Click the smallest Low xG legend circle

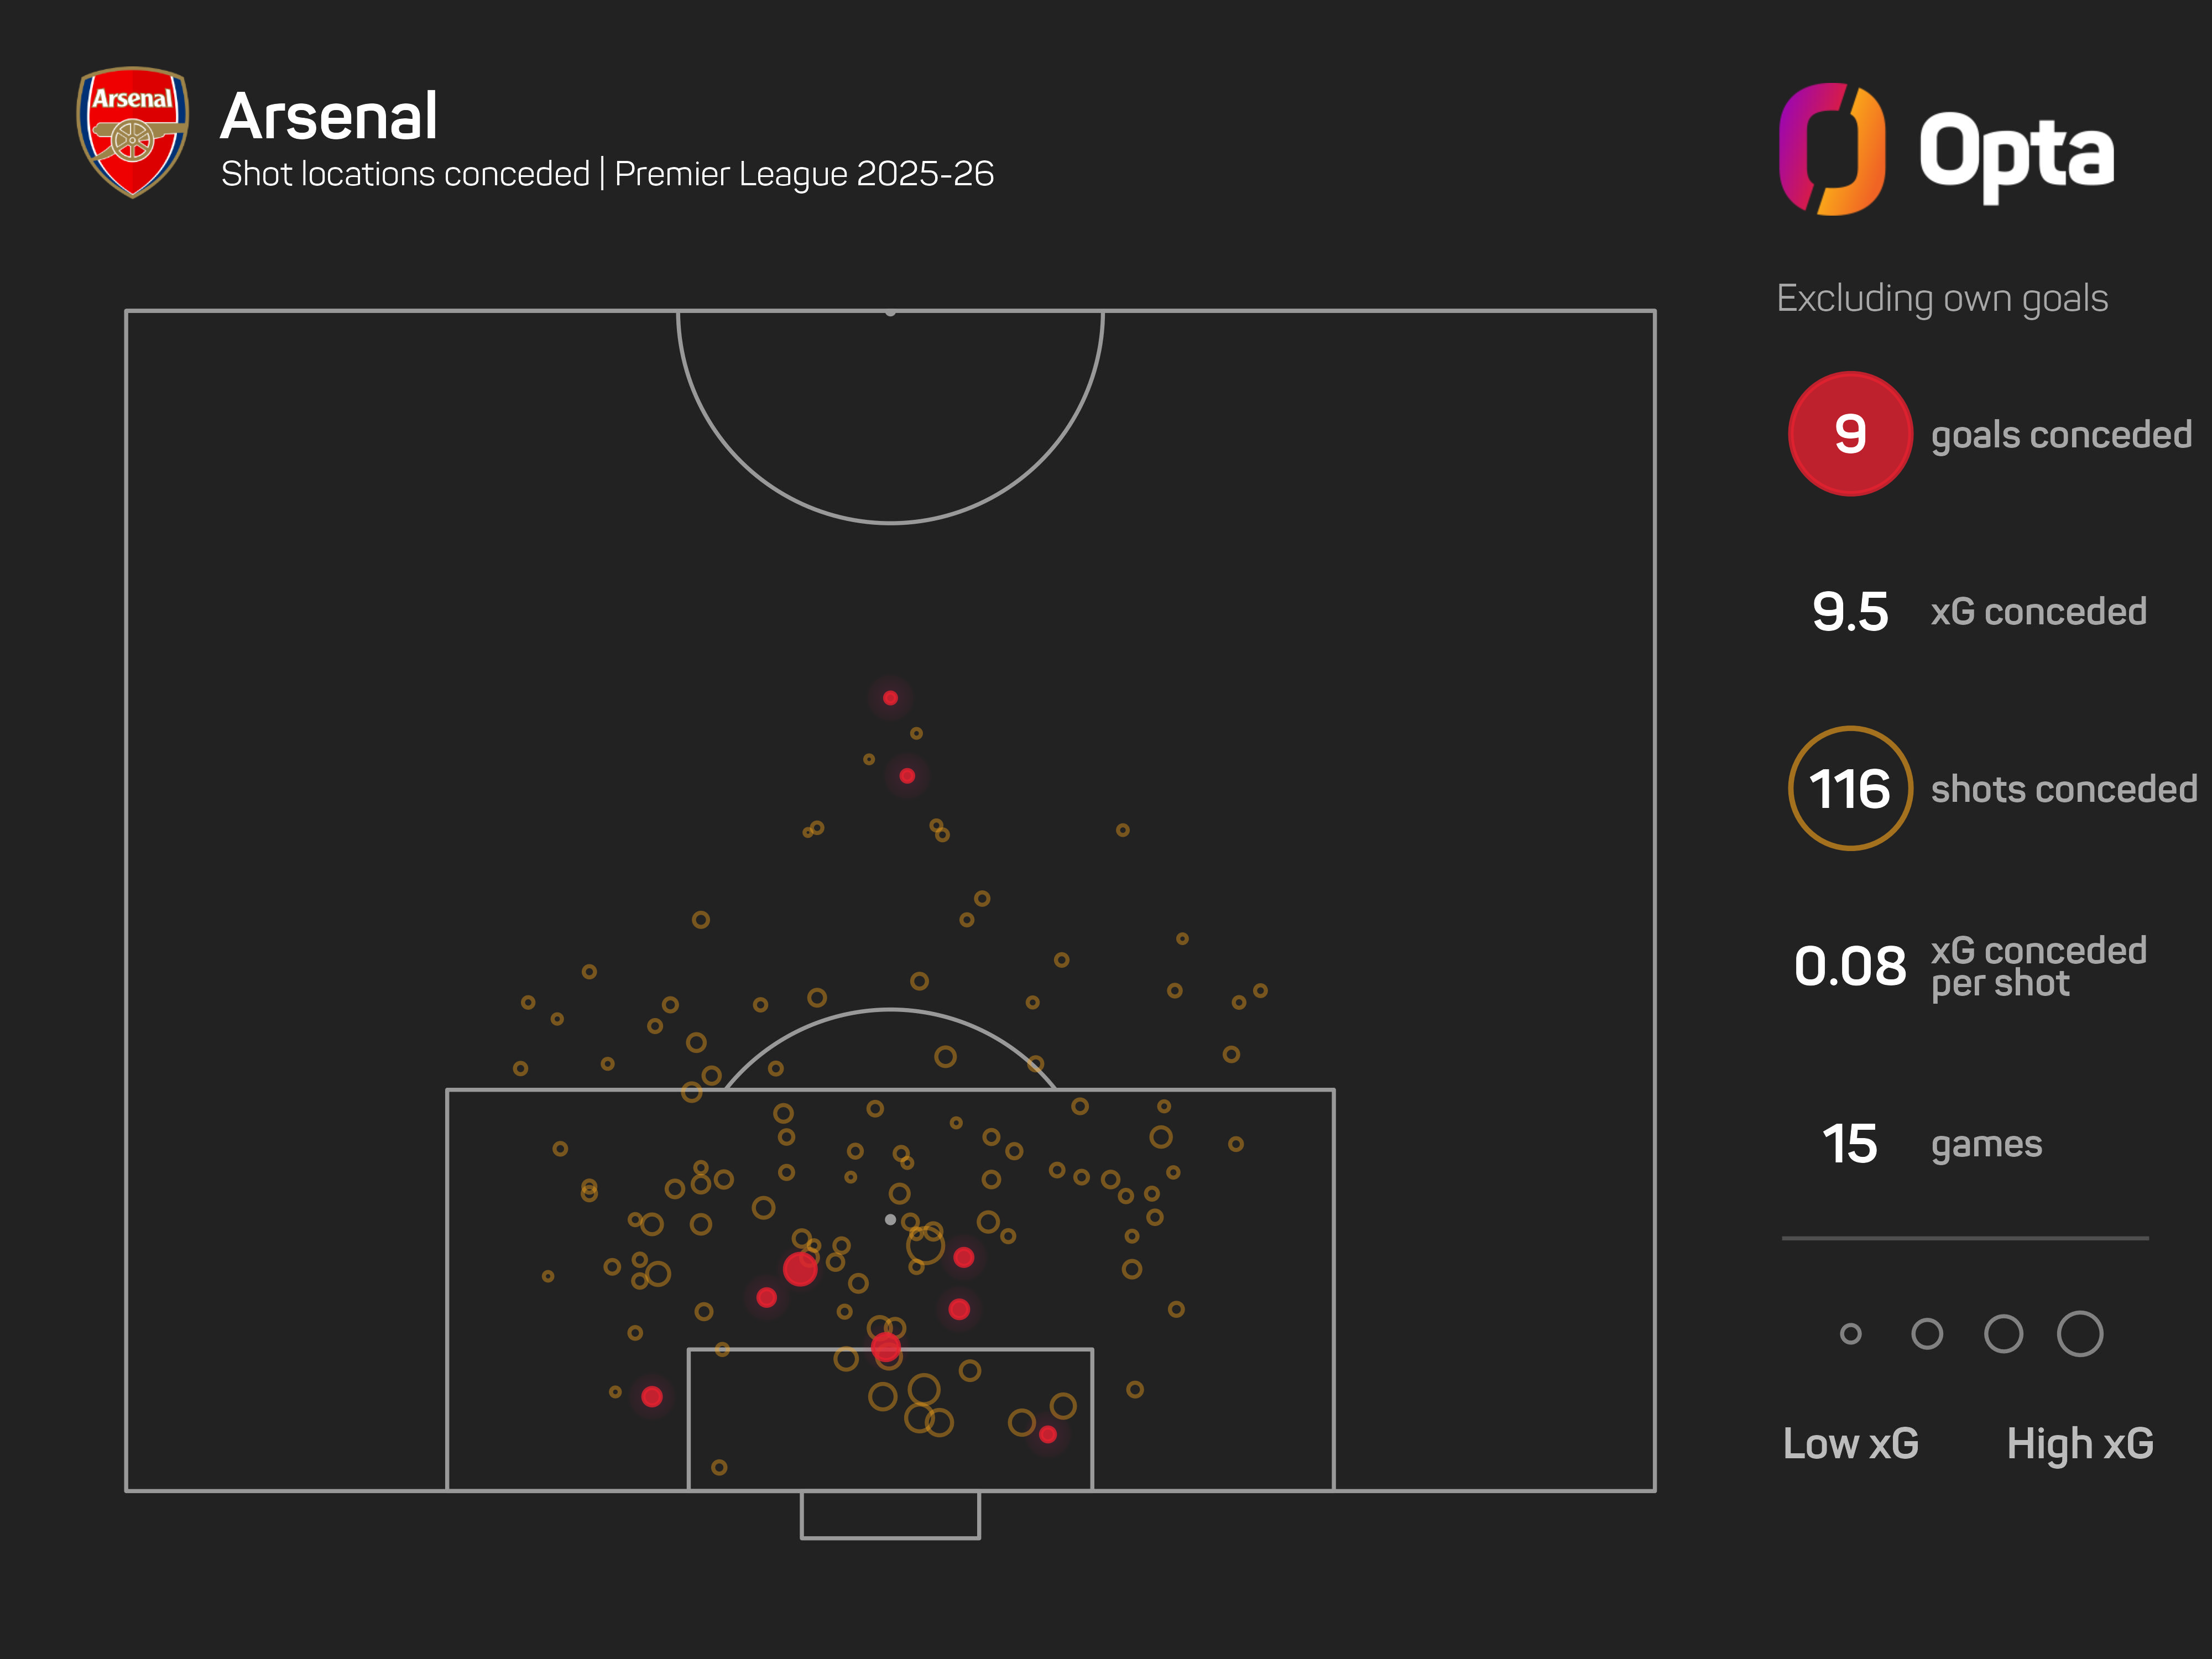pos(1850,1334)
